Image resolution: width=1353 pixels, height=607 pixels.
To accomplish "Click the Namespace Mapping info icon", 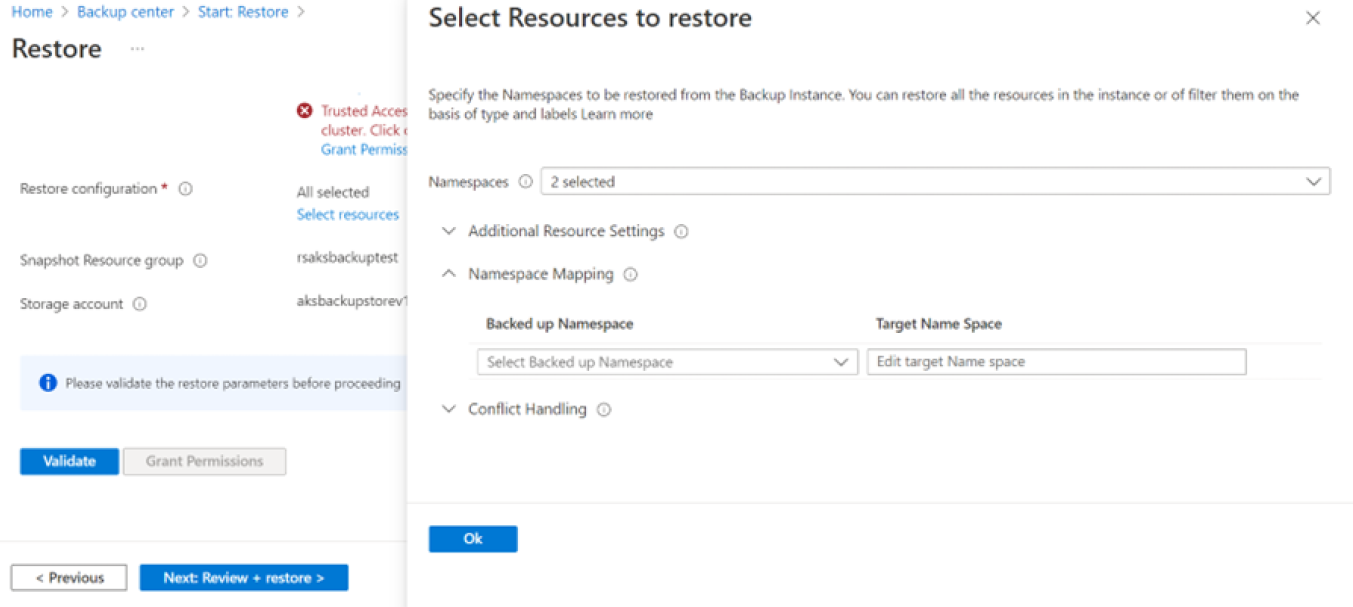I will [630, 275].
